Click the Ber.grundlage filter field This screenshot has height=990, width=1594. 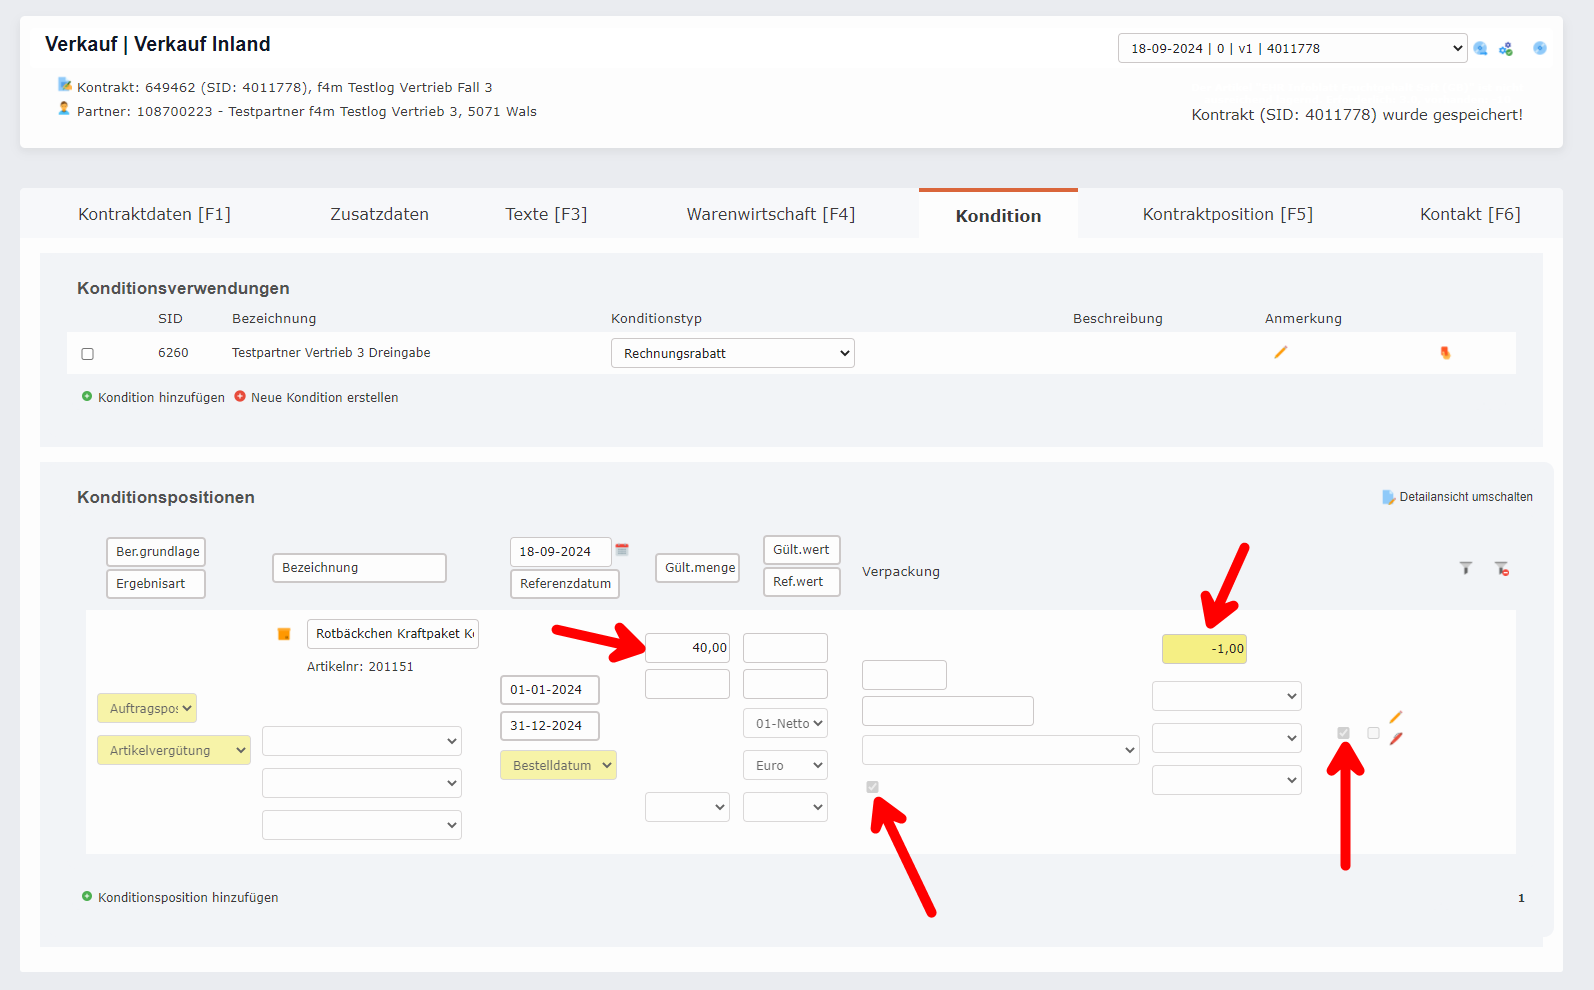(156, 552)
